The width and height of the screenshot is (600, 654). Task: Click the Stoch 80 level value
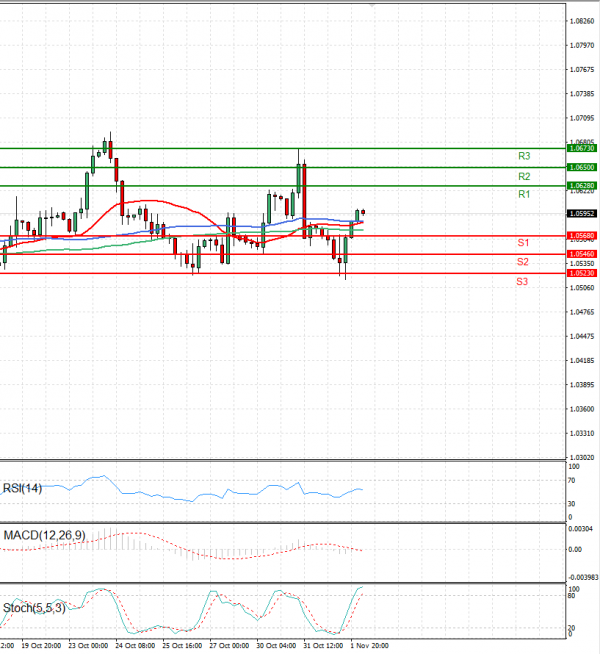572,596
